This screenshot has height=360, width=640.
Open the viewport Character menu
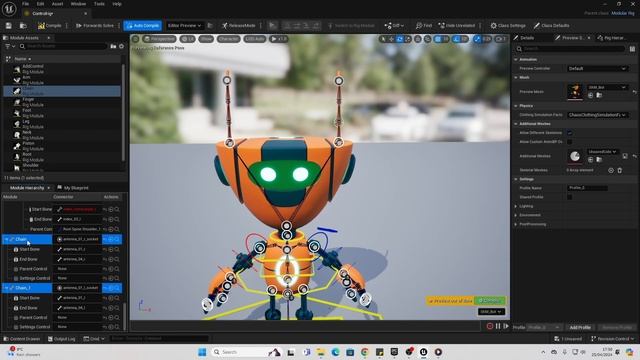(x=228, y=39)
